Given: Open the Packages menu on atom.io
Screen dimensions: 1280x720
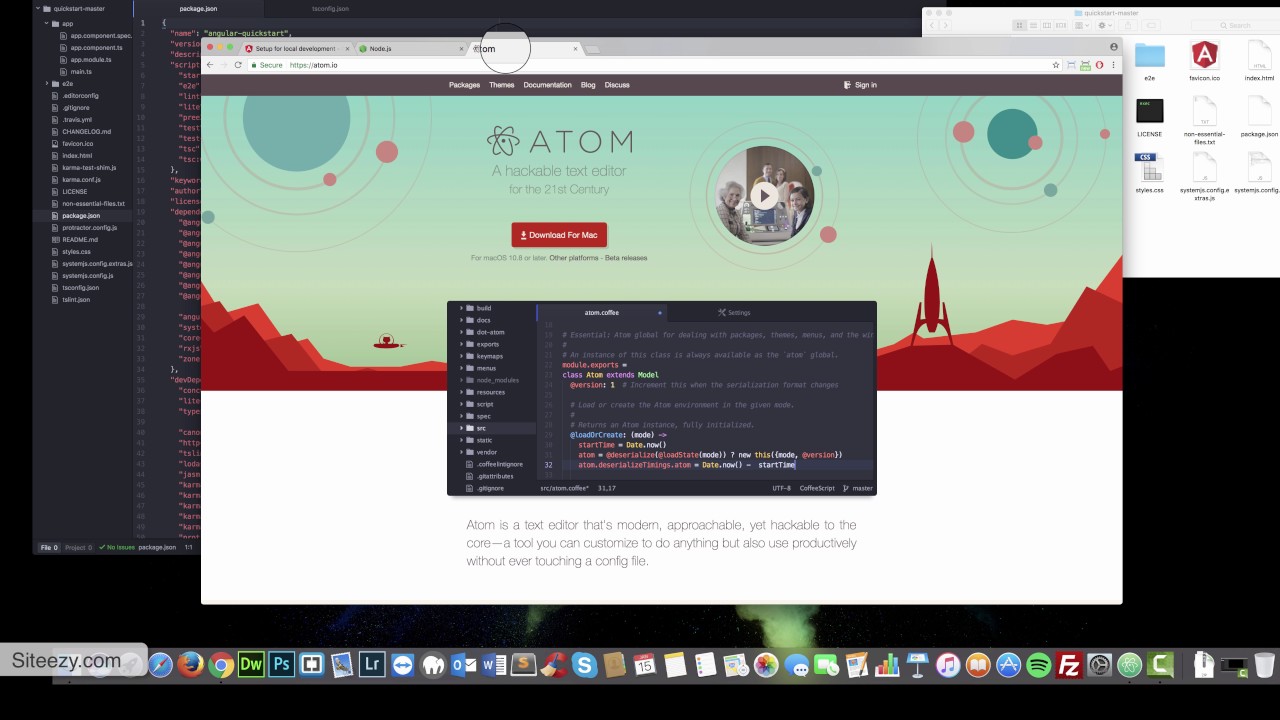Looking at the screenshot, I should 464,85.
